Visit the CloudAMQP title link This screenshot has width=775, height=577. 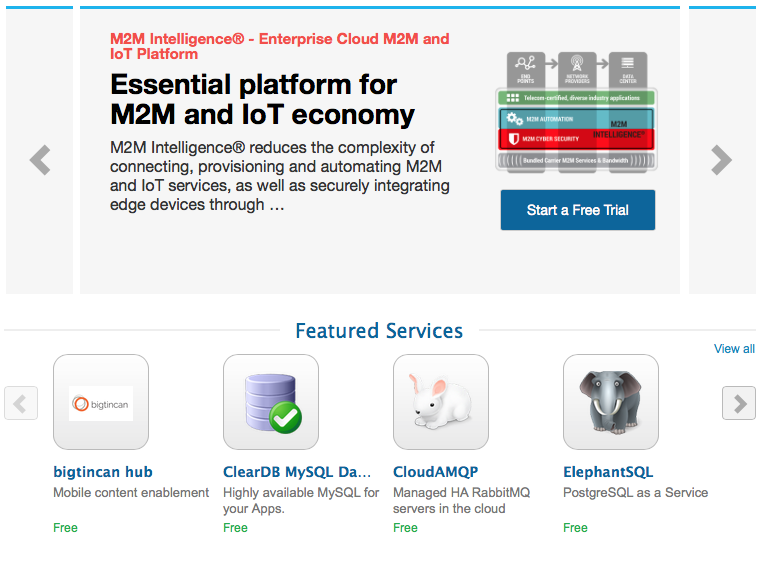[x=436, y=472]
